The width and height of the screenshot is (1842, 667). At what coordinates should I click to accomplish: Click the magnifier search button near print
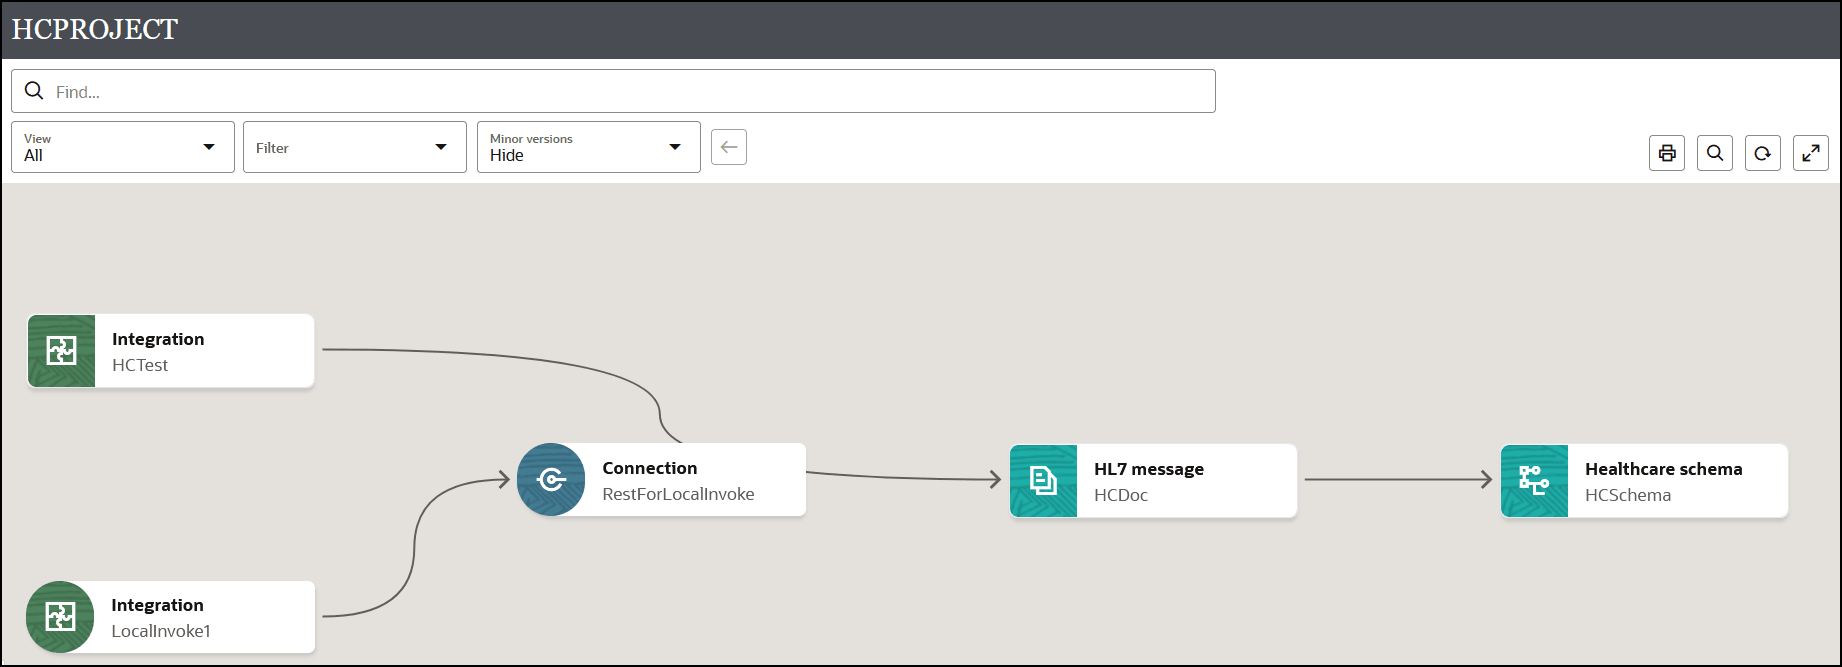[1715, 153]
